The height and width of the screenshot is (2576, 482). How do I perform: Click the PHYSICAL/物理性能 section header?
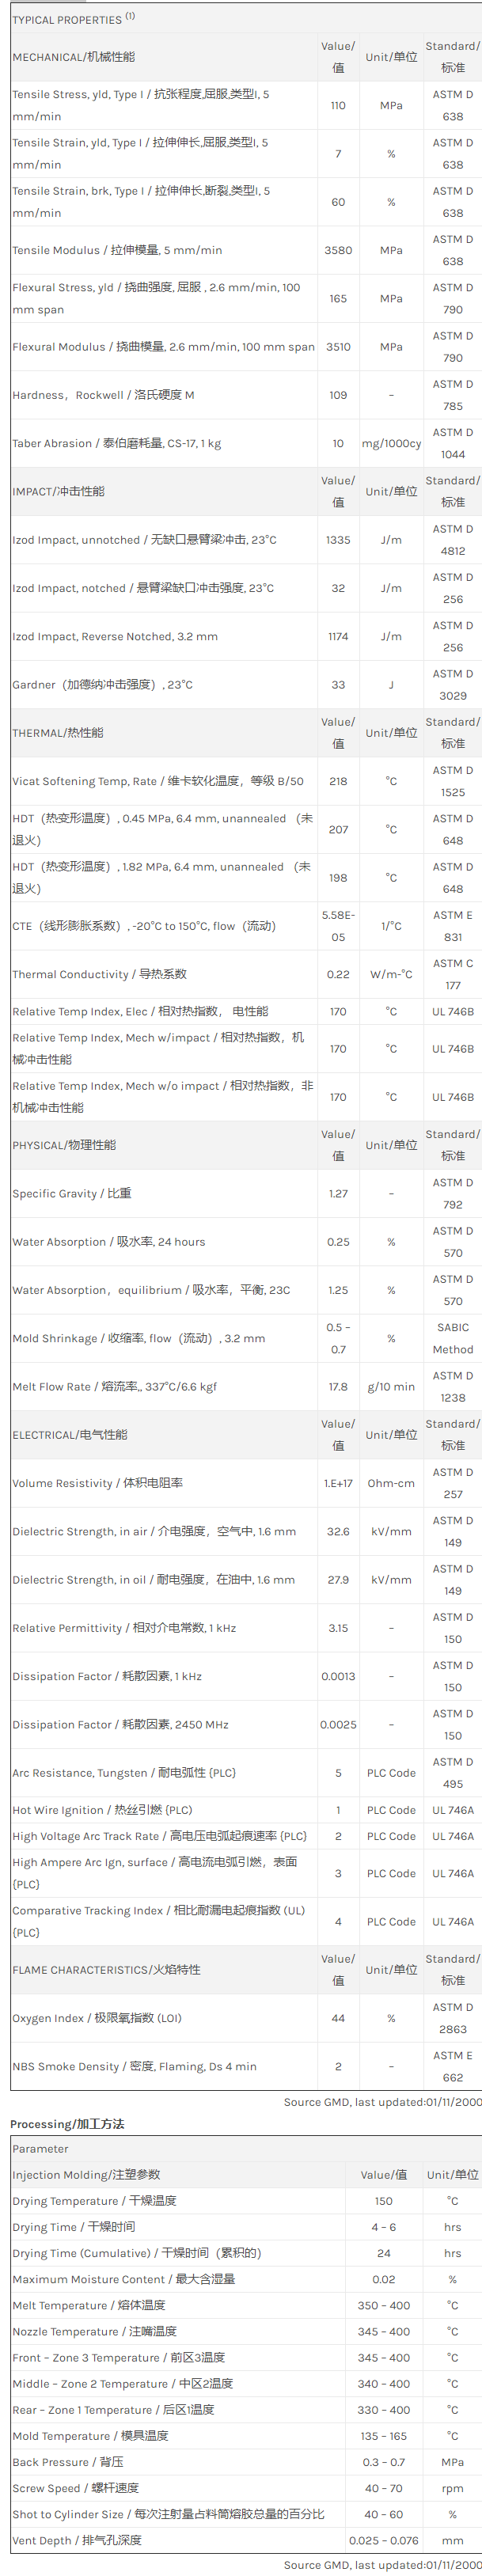pyautogui.click(x=64, y=1145)
